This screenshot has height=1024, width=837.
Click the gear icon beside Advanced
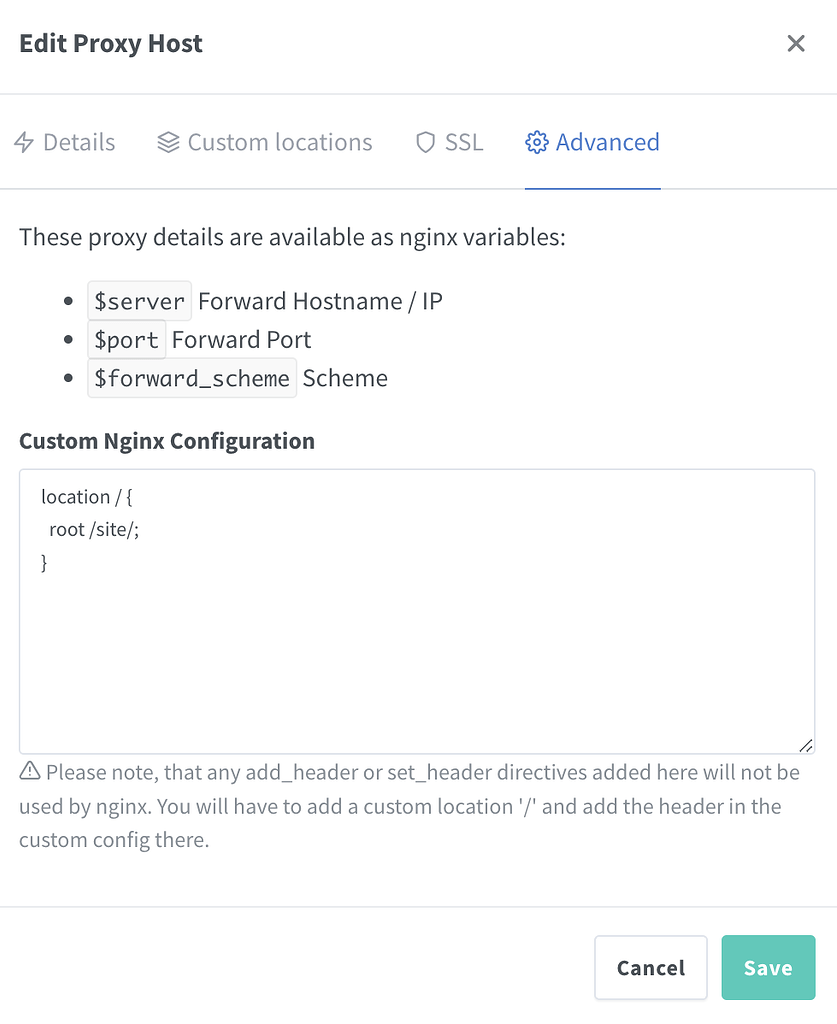(537, 143)
